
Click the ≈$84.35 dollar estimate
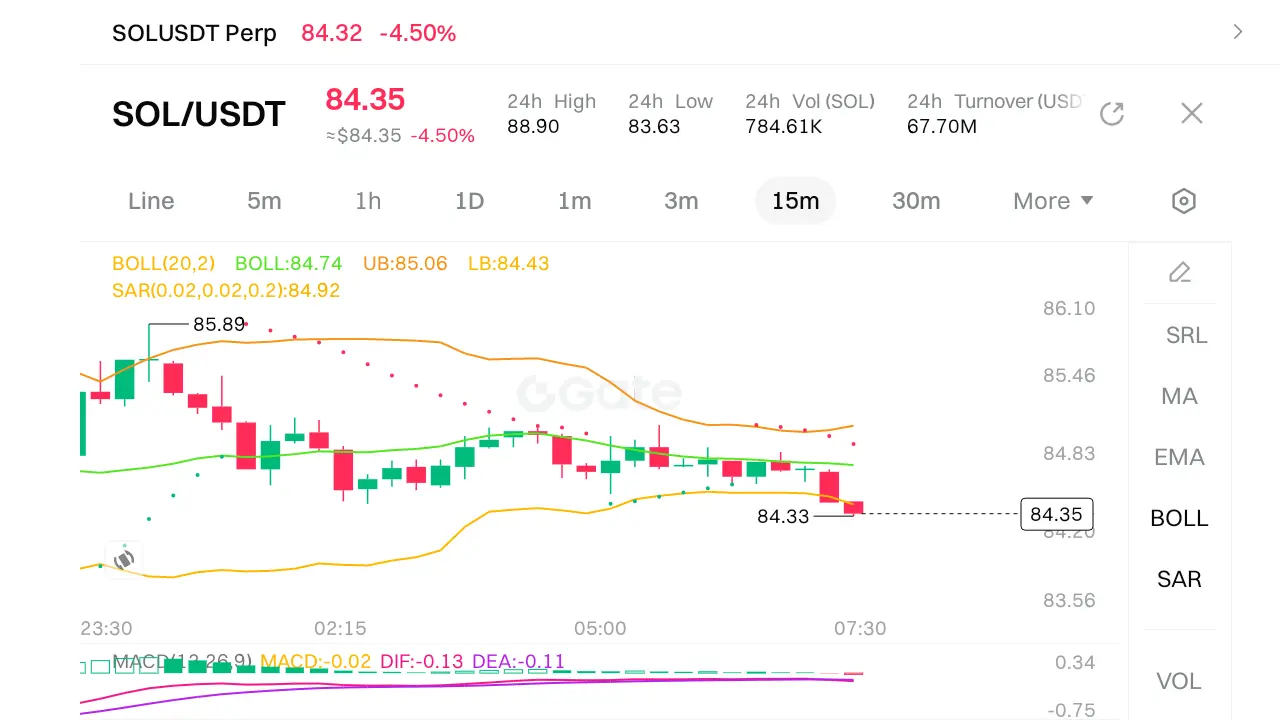[x=364, y=136]
